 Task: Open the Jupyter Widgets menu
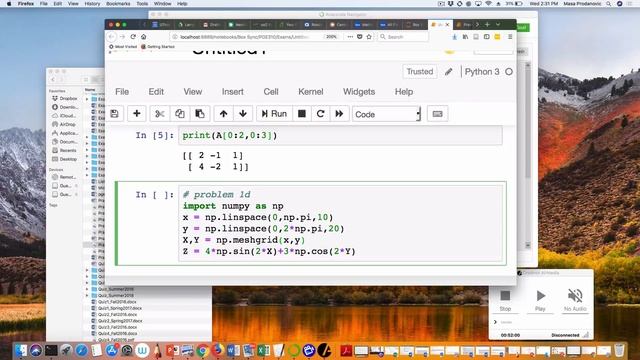[x=359, y=92]
